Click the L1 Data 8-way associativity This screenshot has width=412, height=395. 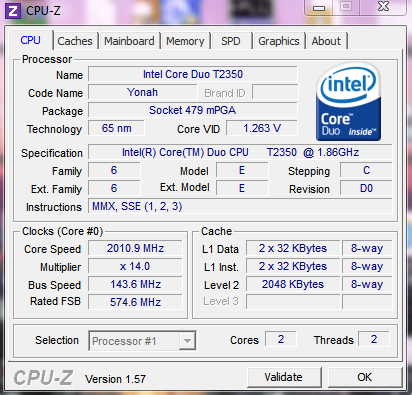367,248
